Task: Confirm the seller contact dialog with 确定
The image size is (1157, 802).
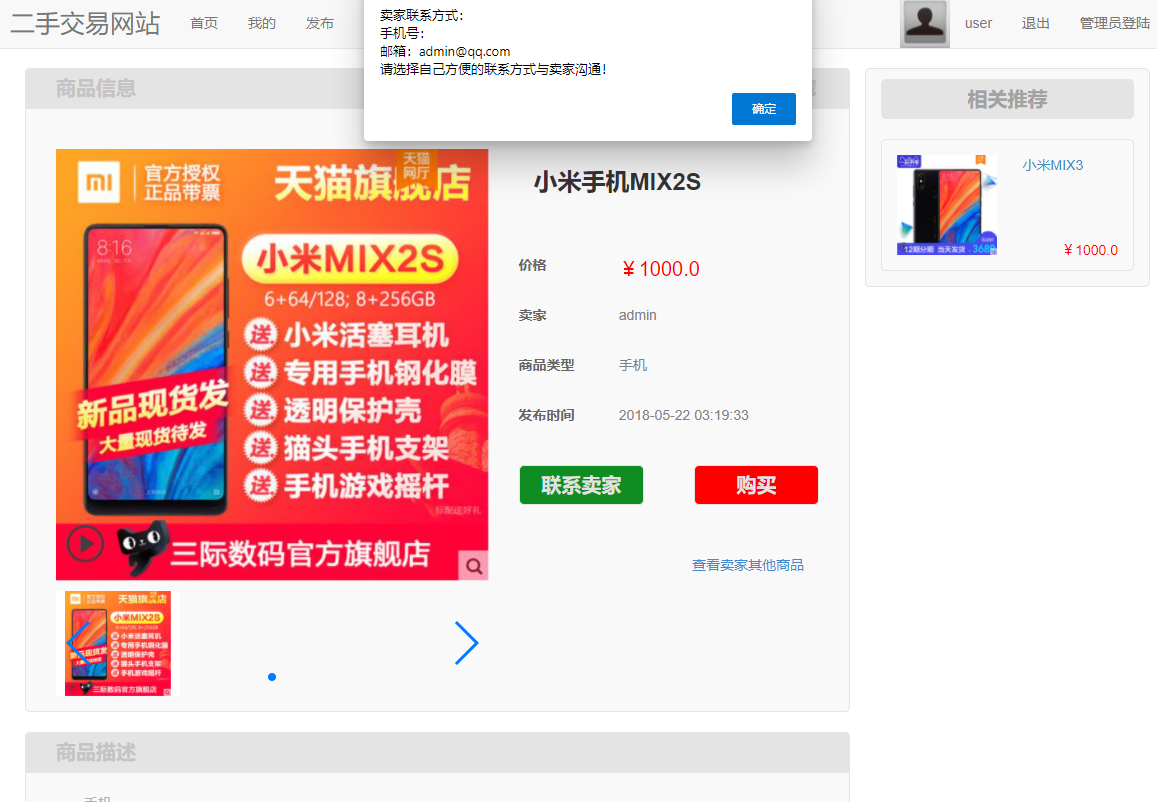Action: coord(763,109)
